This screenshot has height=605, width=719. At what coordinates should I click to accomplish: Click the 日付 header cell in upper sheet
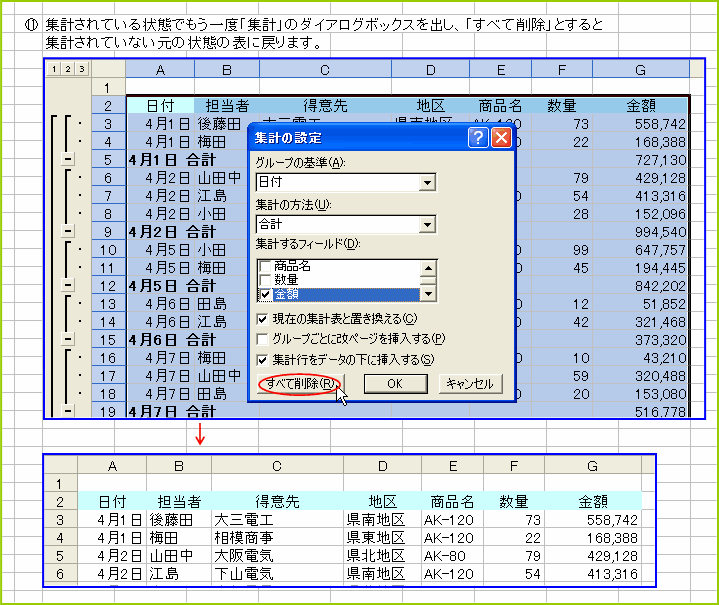[160, 105]
